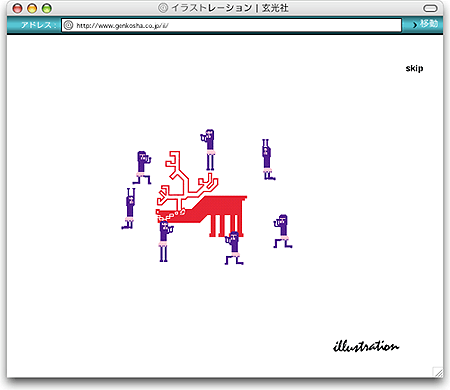Click the upside-down figure at far left
Screen dimensions: 450x390
click(129, 209)
